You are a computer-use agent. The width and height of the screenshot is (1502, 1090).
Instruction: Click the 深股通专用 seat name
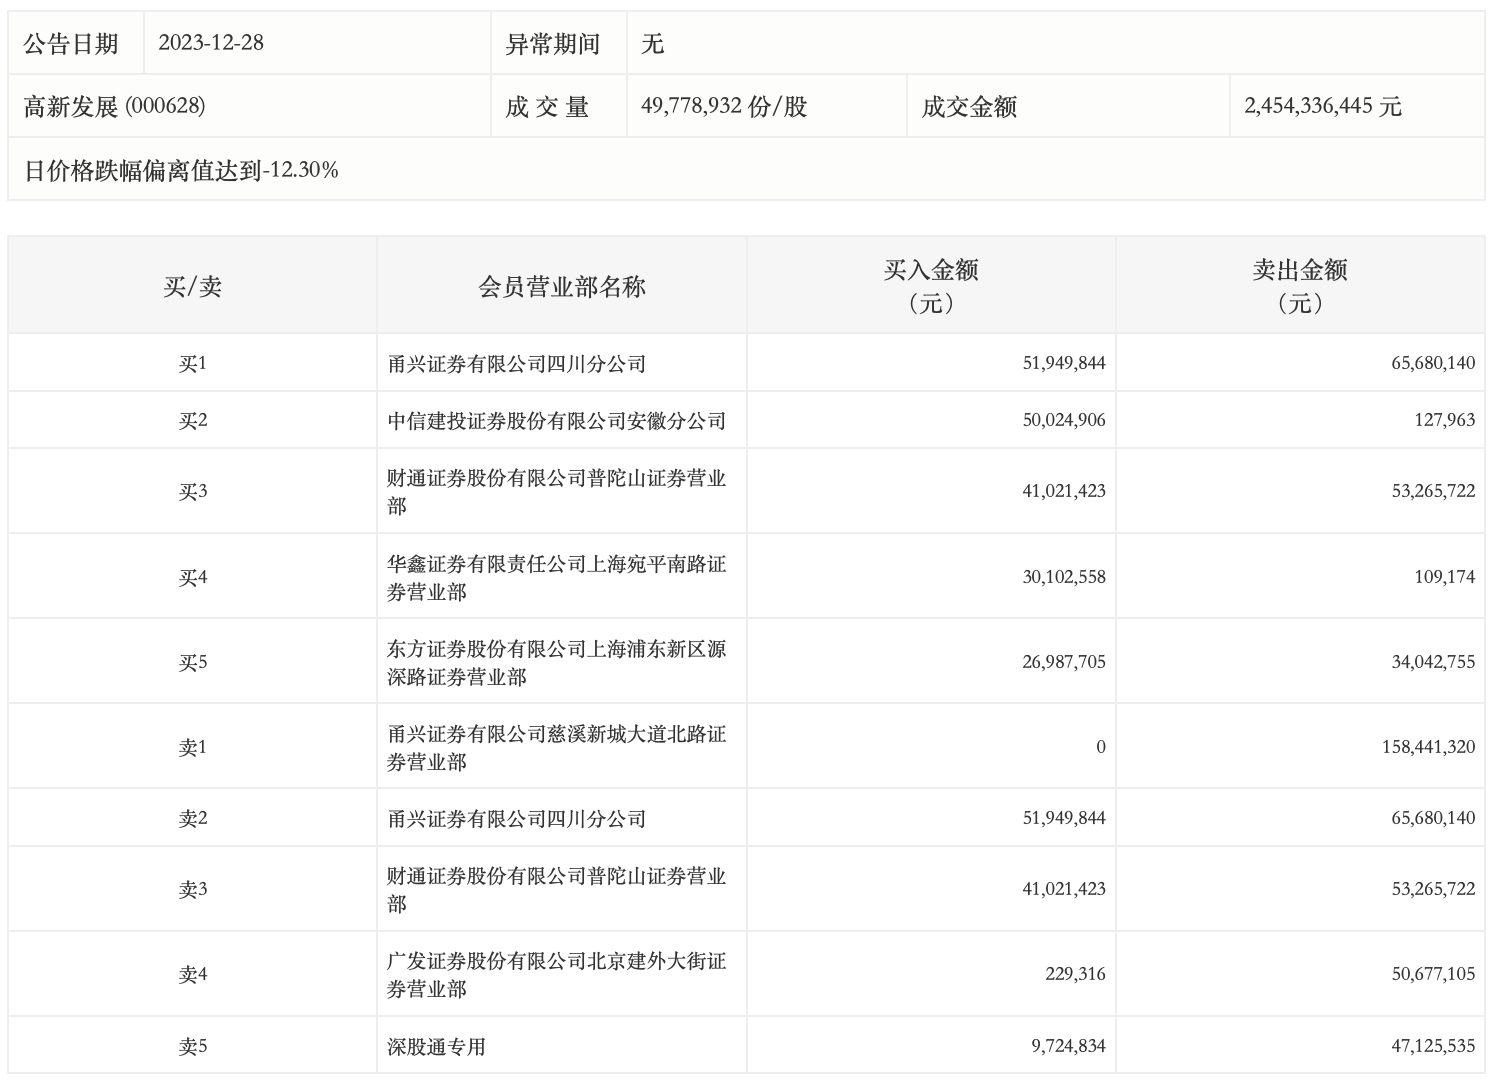pyautogui.click(x=437, y=1047)
